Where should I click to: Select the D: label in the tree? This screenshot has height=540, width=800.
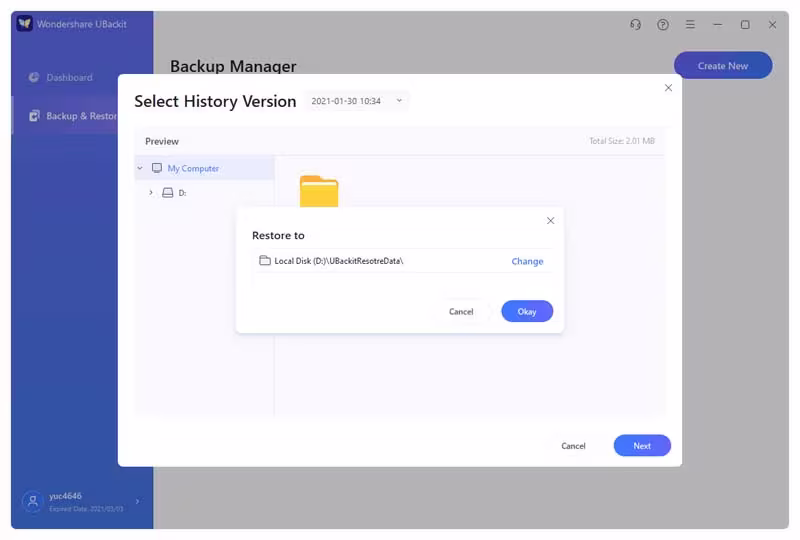pyautogui.click(x=182, y=193)
